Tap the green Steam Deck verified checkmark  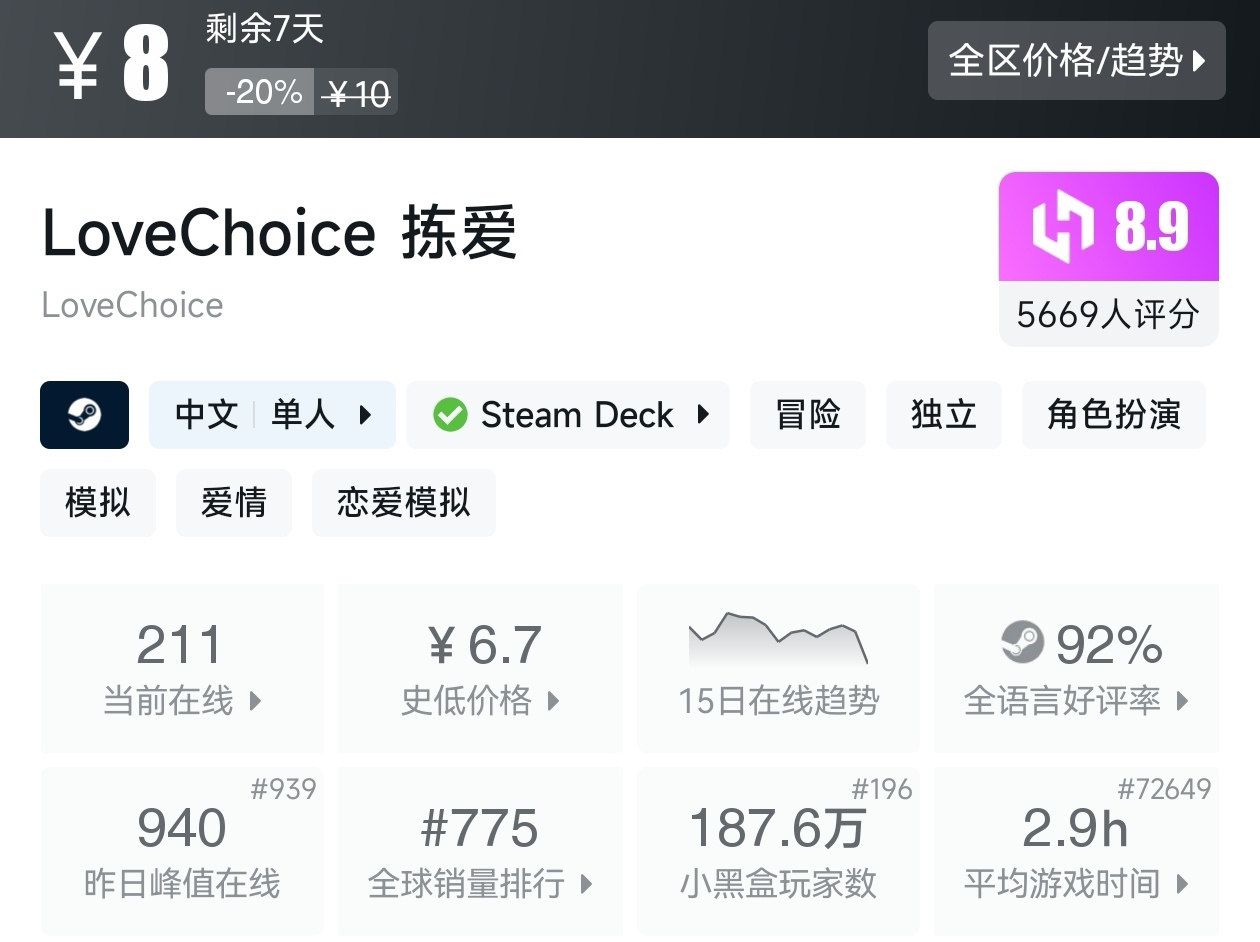pyautogui.click(x=450, y=415)
